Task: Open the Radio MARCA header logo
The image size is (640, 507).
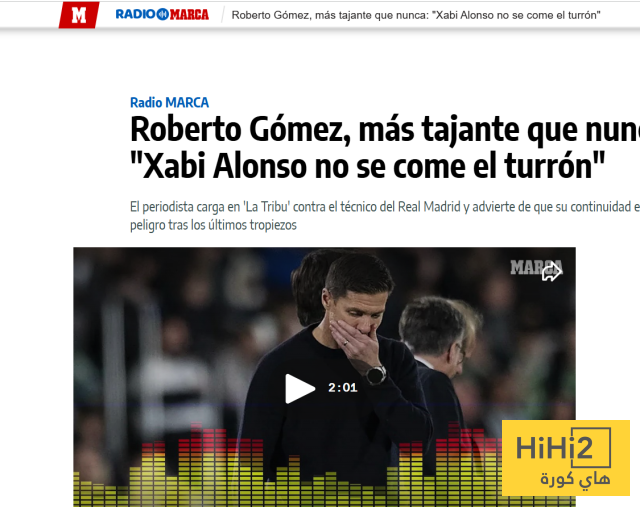Action: (x=162, y=15)
